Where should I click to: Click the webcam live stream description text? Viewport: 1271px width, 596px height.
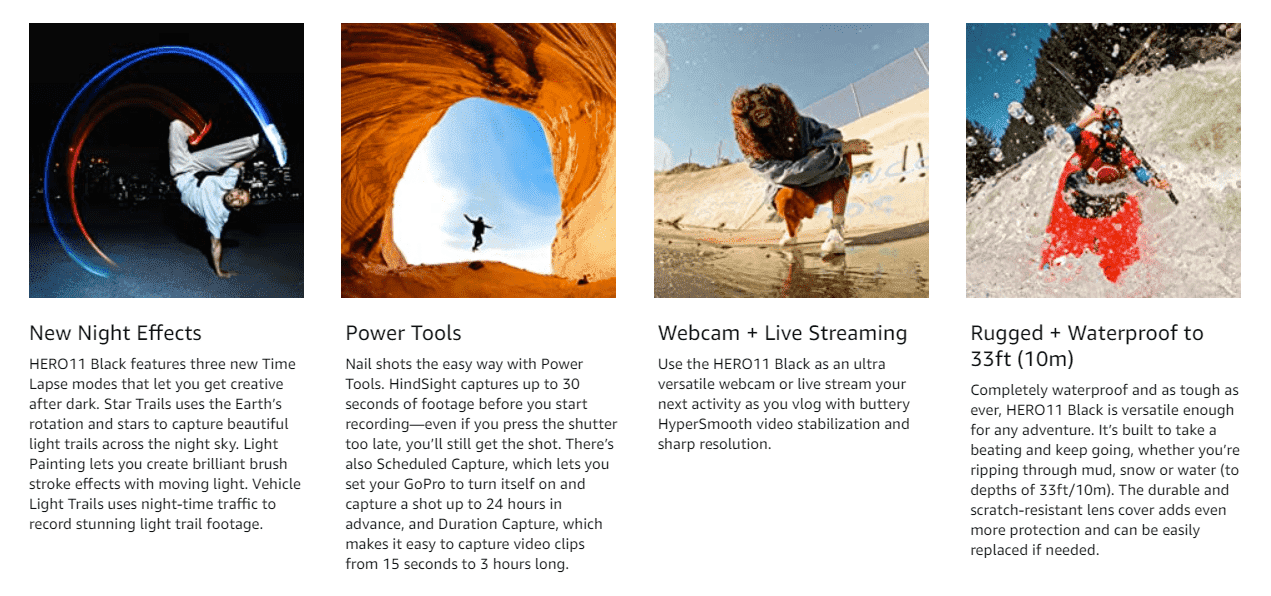coord(784,404)
